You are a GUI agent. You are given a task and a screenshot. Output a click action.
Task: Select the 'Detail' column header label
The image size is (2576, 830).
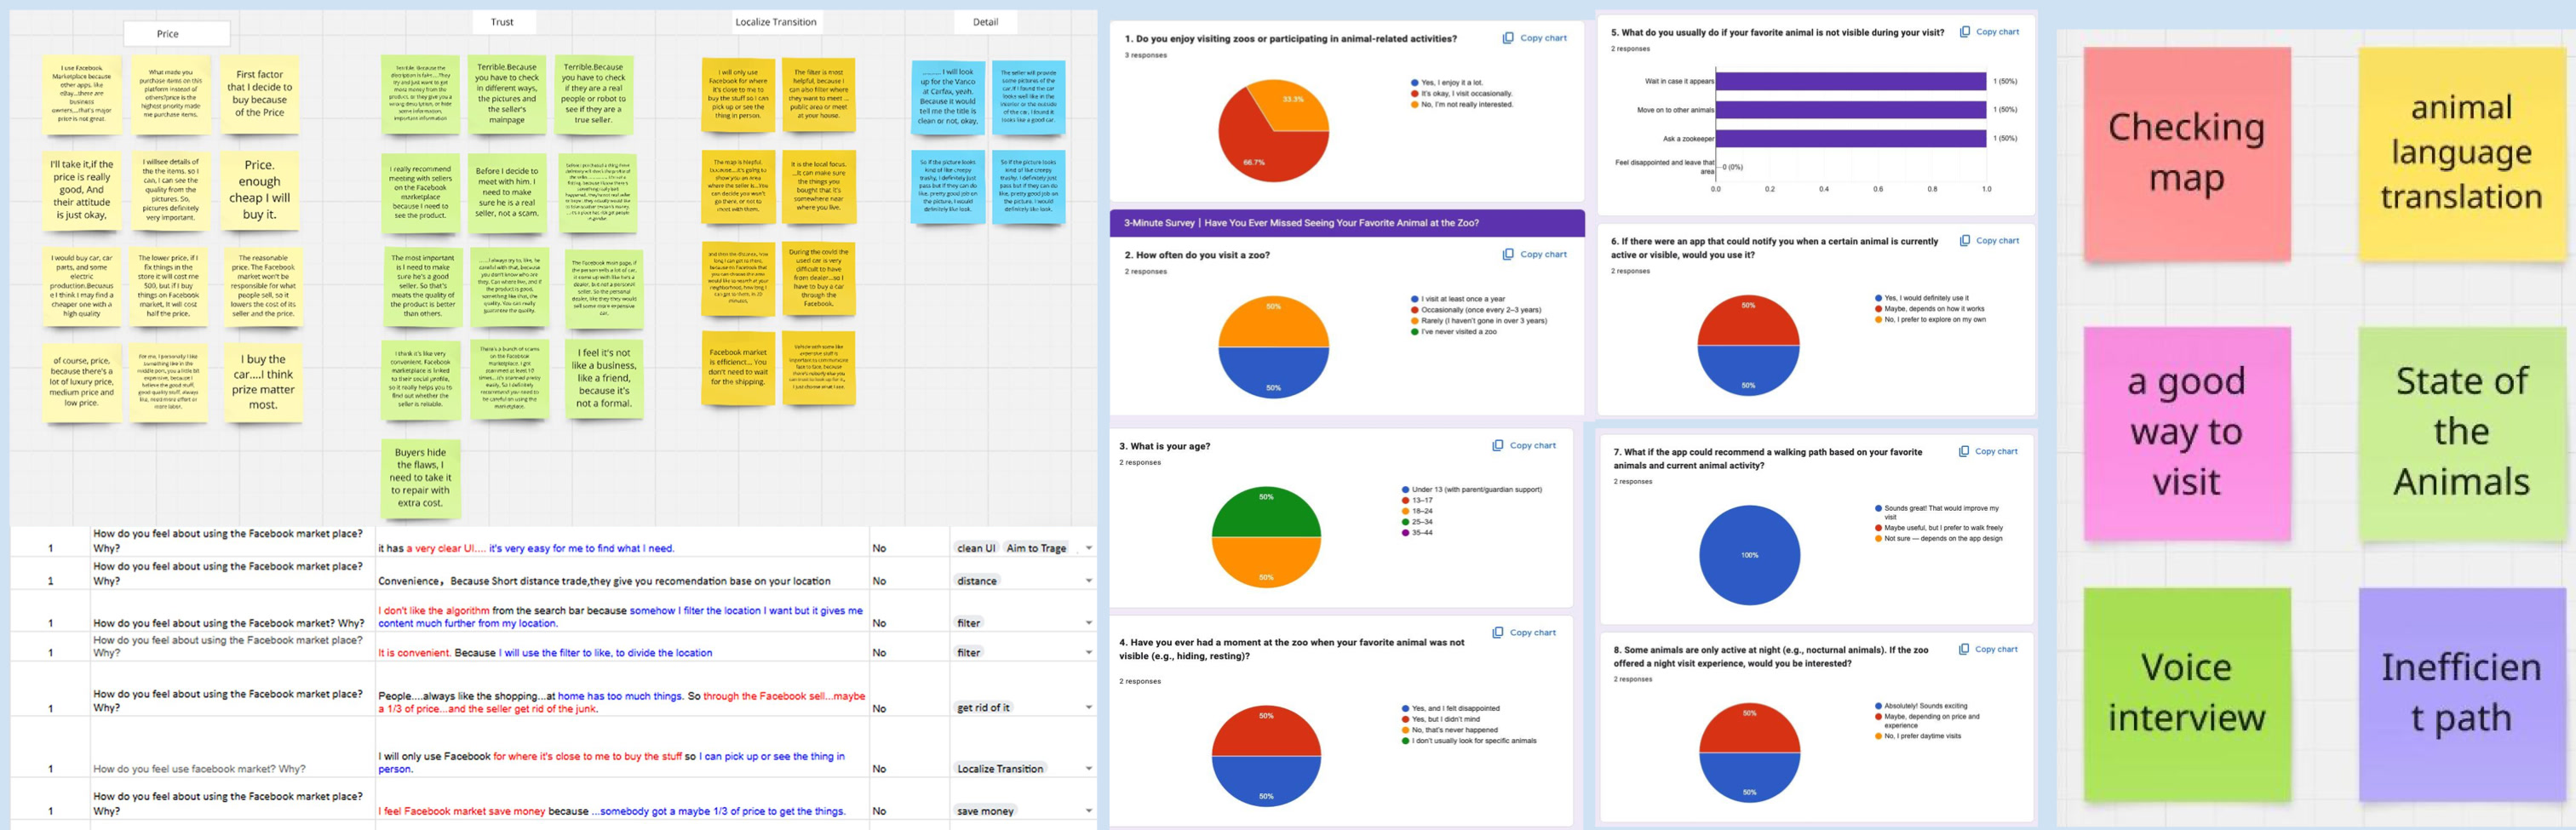[986, 22]
